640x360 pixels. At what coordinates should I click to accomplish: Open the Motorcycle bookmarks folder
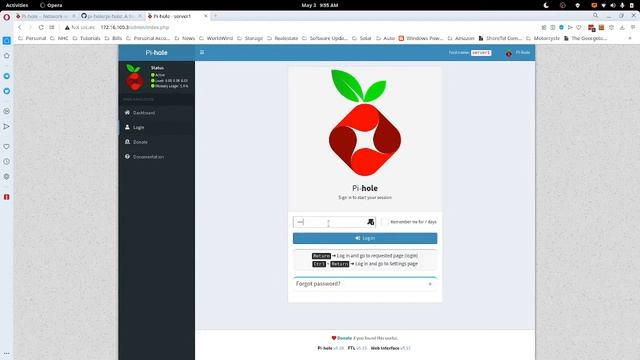coord(543,38)
